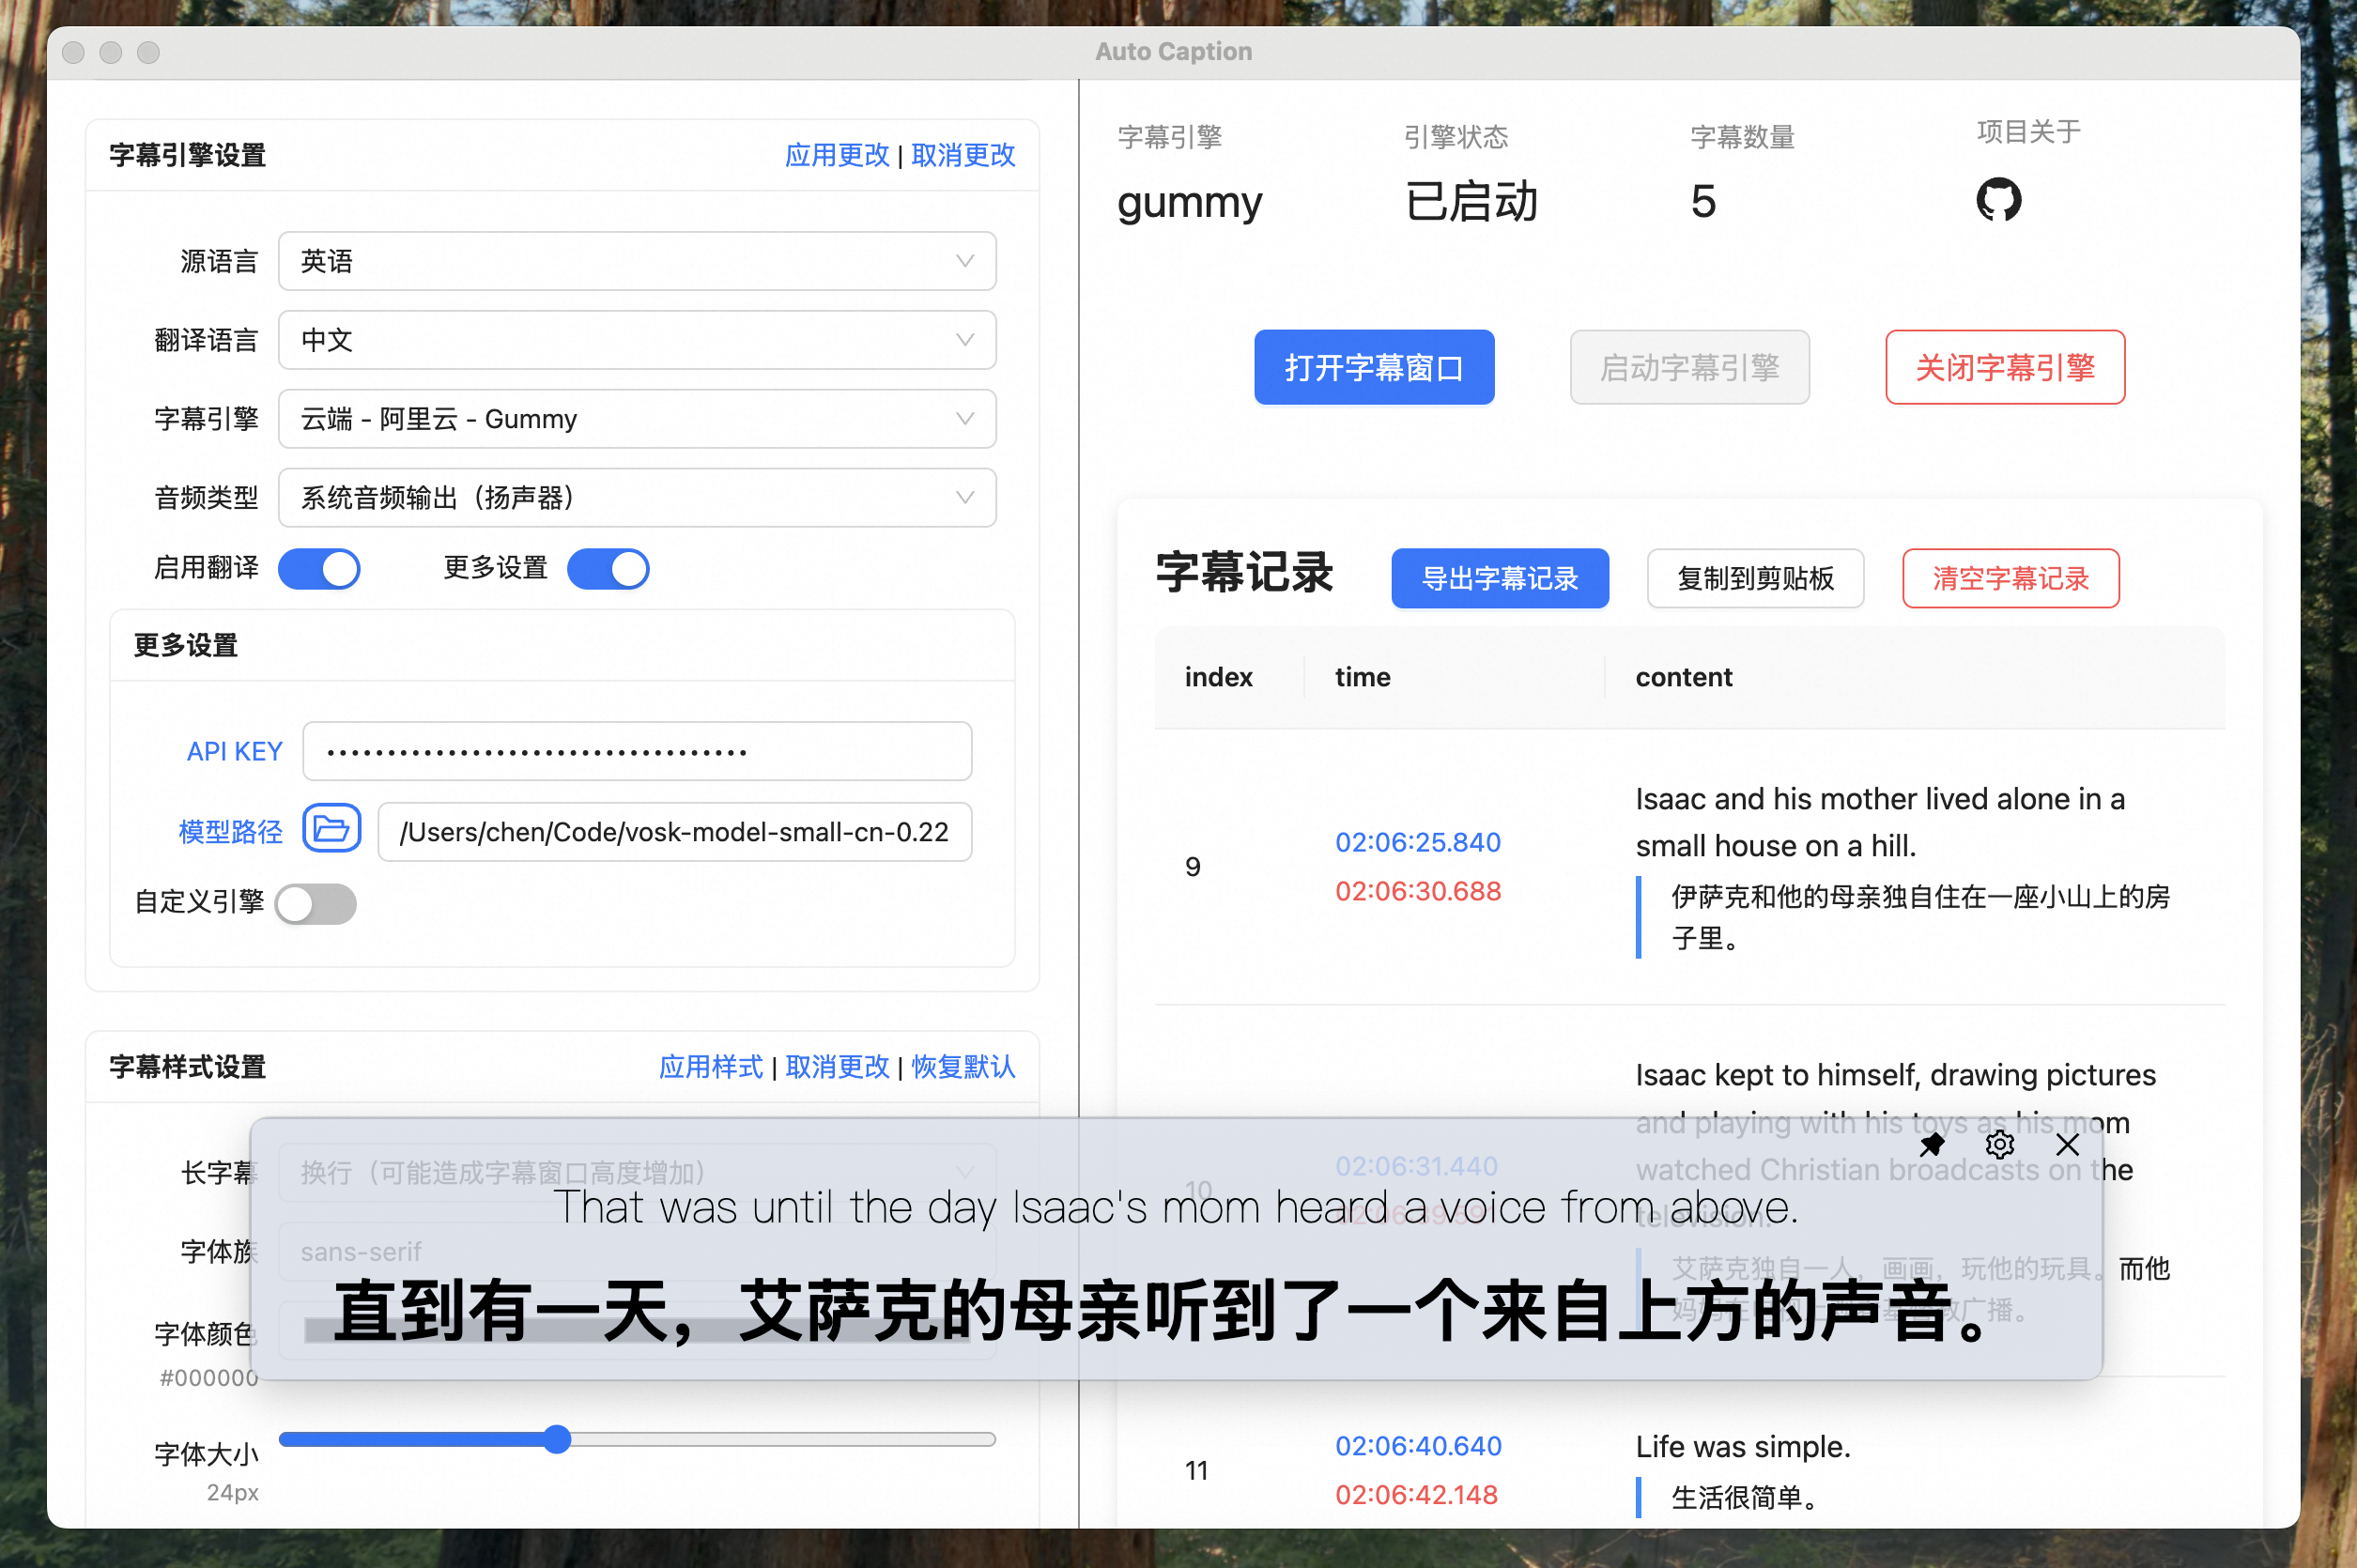Click the 字体大小 slider handle
Viewport: 2357px width, 1568px height.
(x=557, y=1439)
